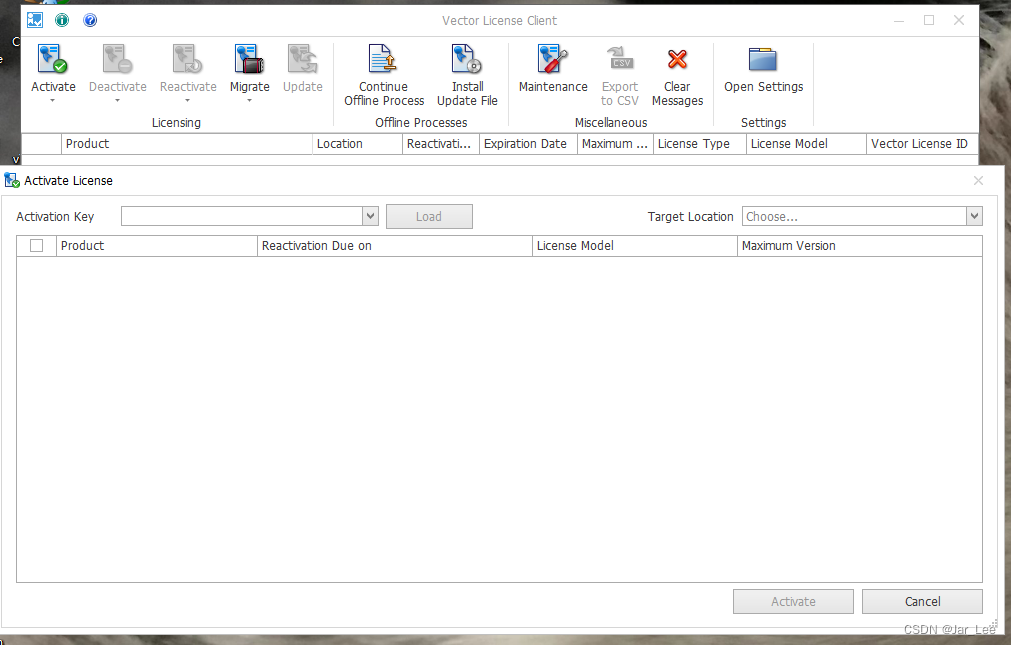Open Continue Offline Process
1011x645 pixels.
pyautogui.click(x=383, y=59)
